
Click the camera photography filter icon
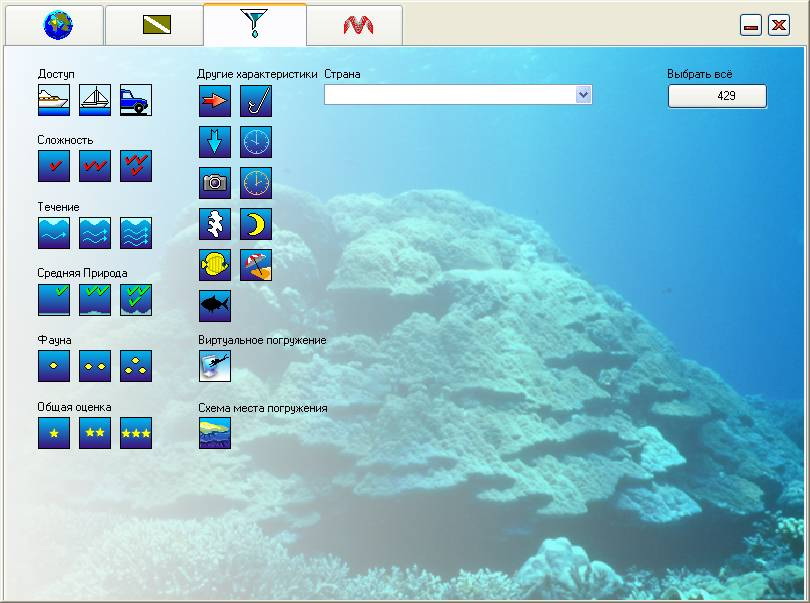[215, 183]
